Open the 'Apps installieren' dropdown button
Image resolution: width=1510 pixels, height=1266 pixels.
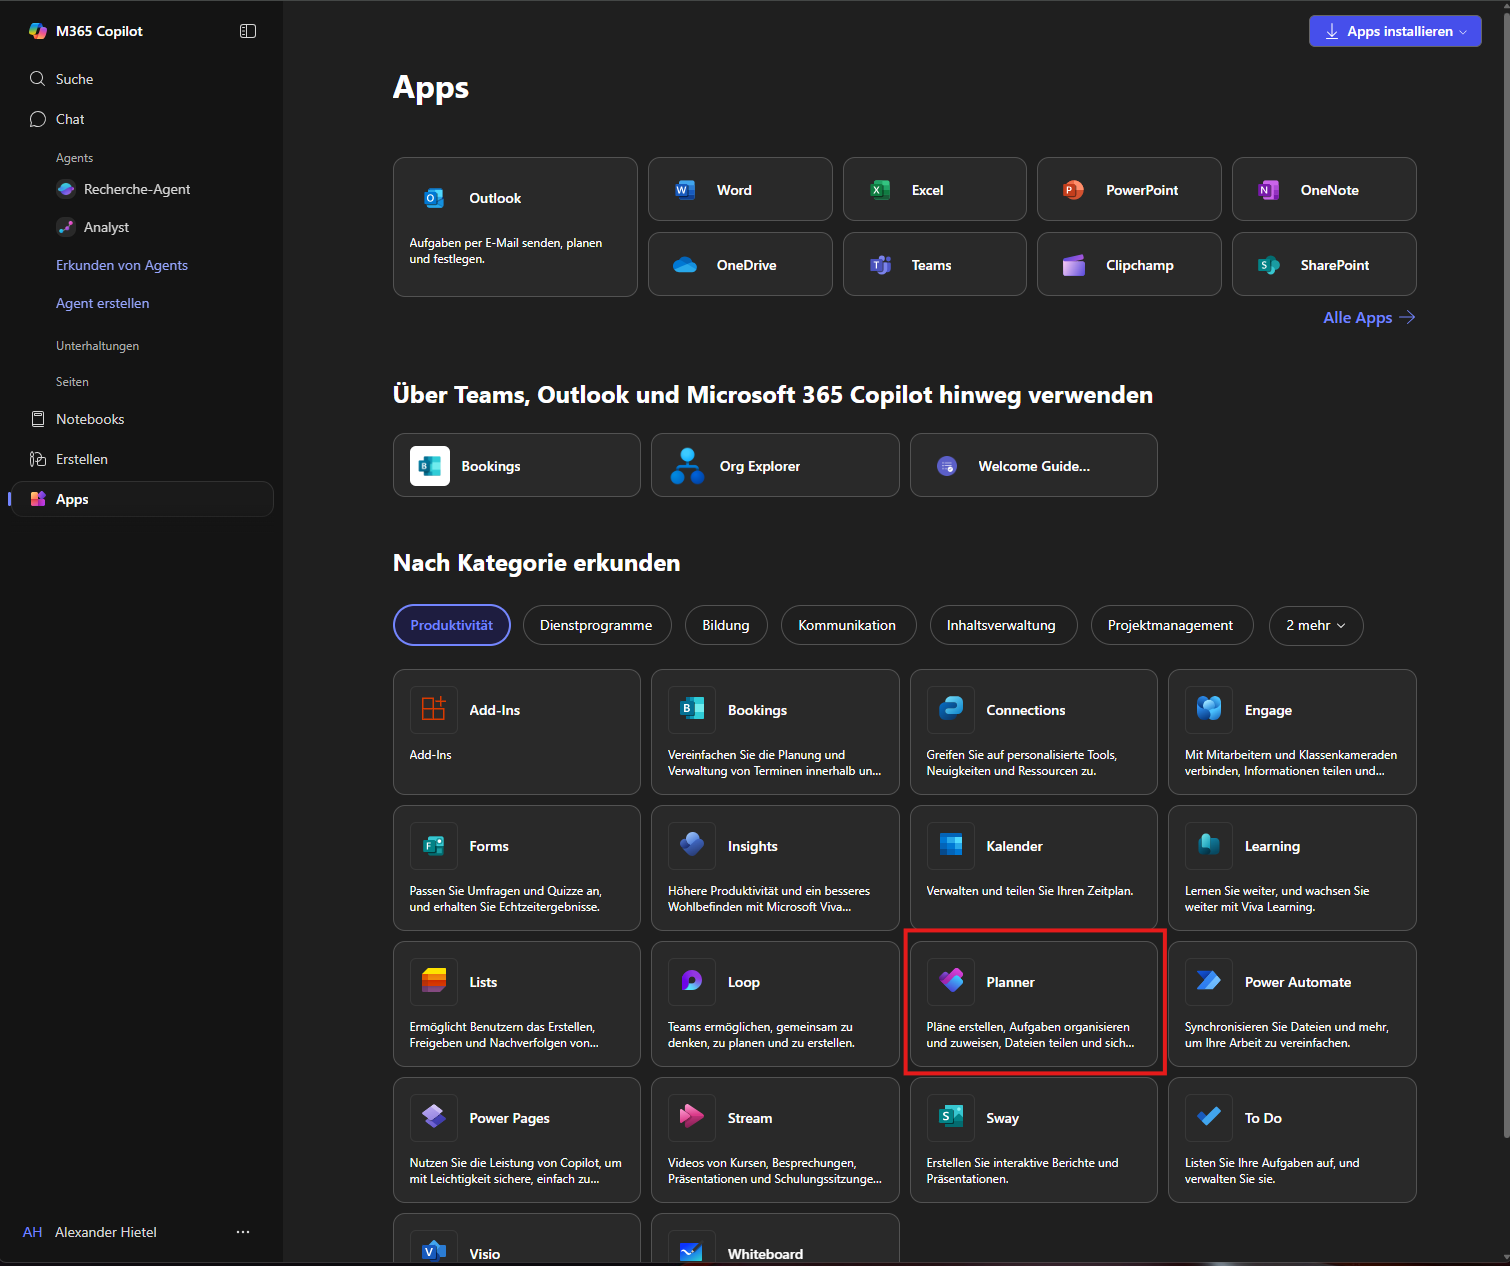(x=1394, y=31)
